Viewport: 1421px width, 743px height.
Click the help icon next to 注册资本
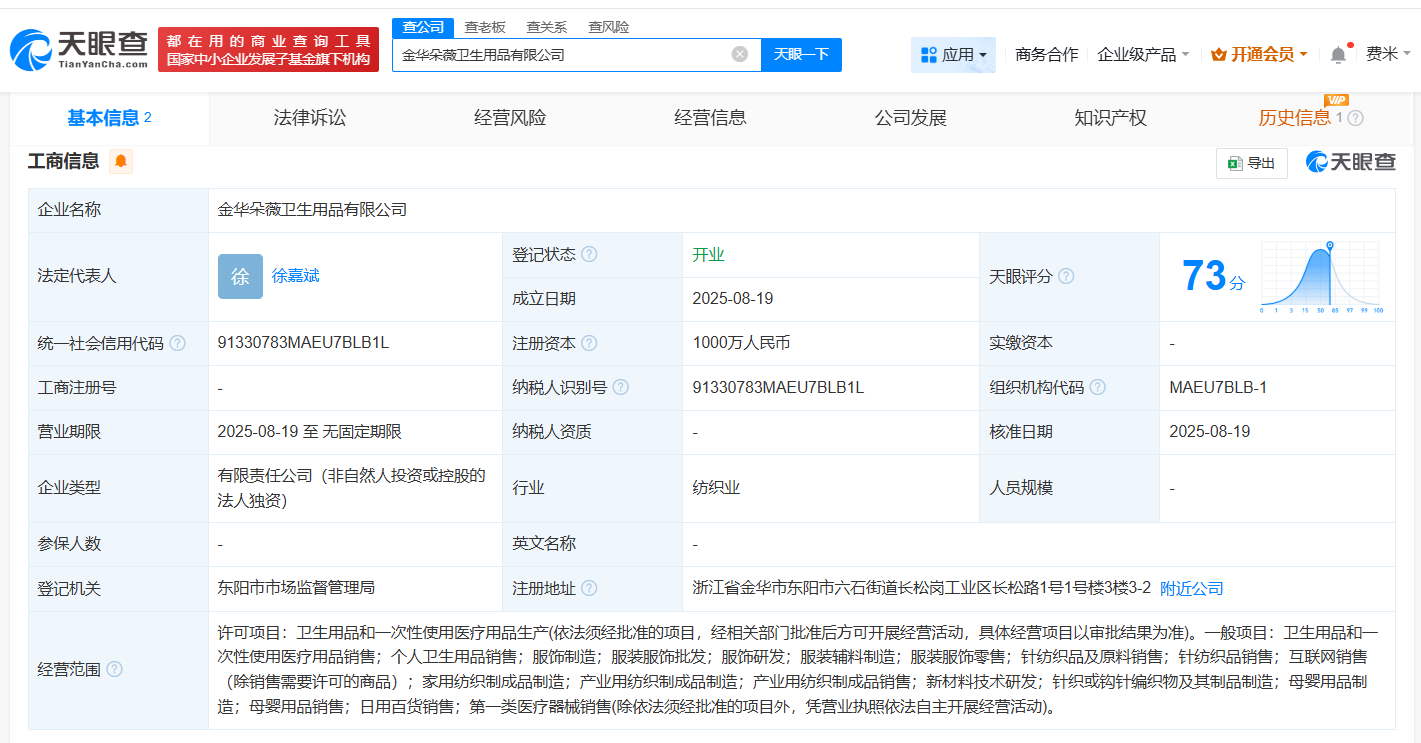589,342
